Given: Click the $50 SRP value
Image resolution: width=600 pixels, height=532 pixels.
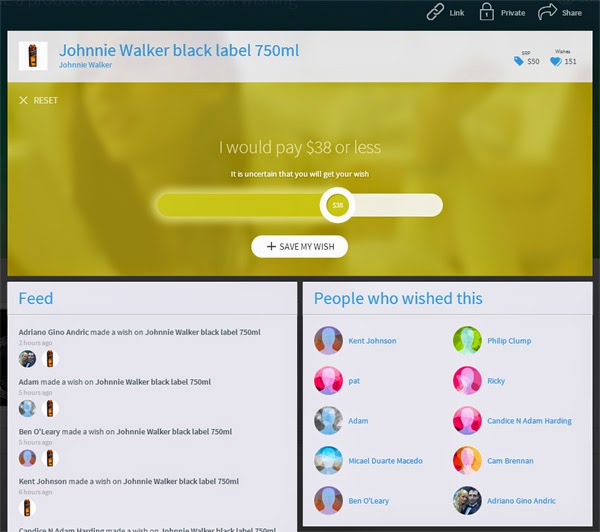Looking at the screenshot, I should 533,61.
